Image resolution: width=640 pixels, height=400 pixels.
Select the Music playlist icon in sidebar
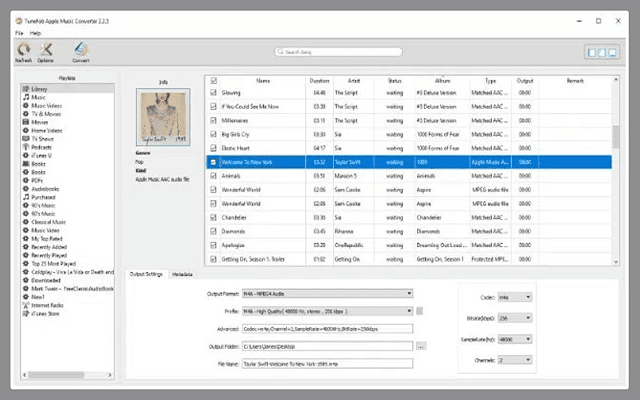coord(25,96)
